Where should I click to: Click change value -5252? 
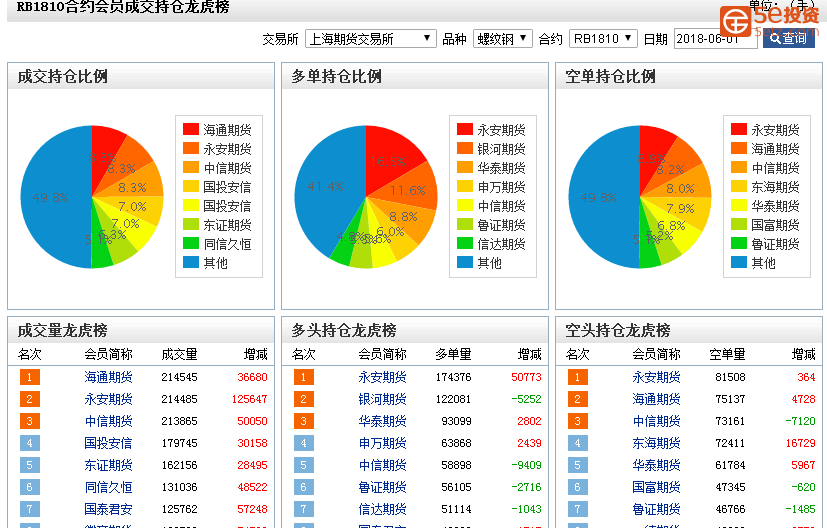(526, 399)
